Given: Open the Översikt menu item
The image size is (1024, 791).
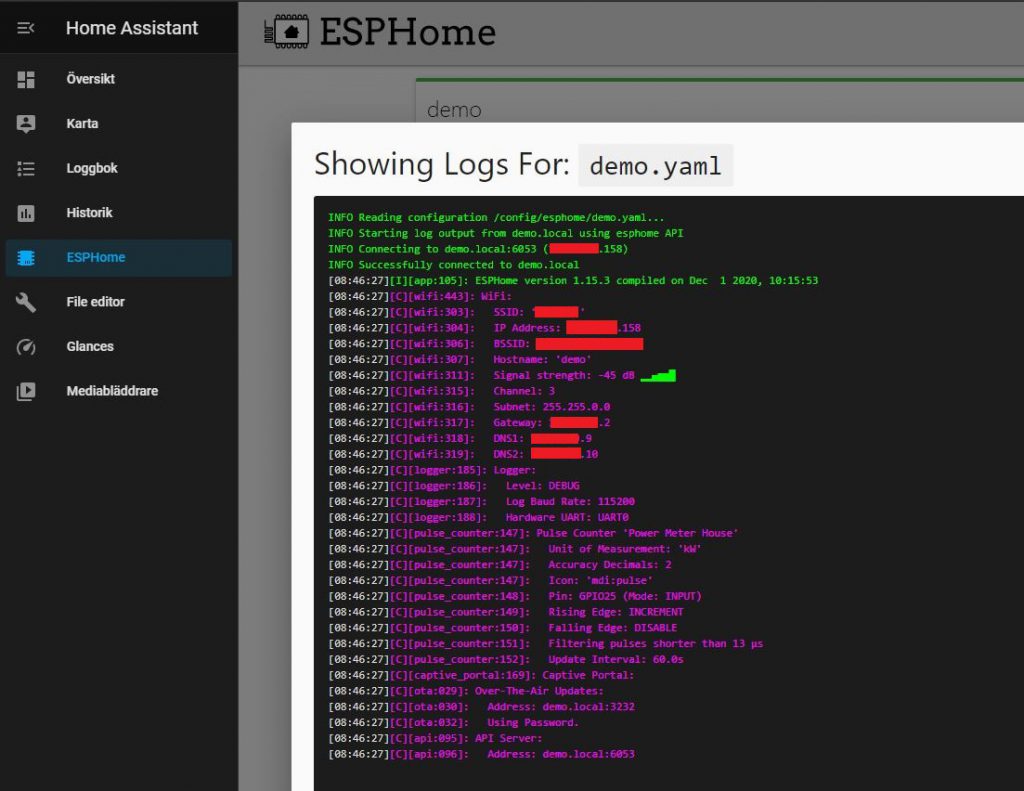Looking at the screenshot, I should tap(119, 79).
